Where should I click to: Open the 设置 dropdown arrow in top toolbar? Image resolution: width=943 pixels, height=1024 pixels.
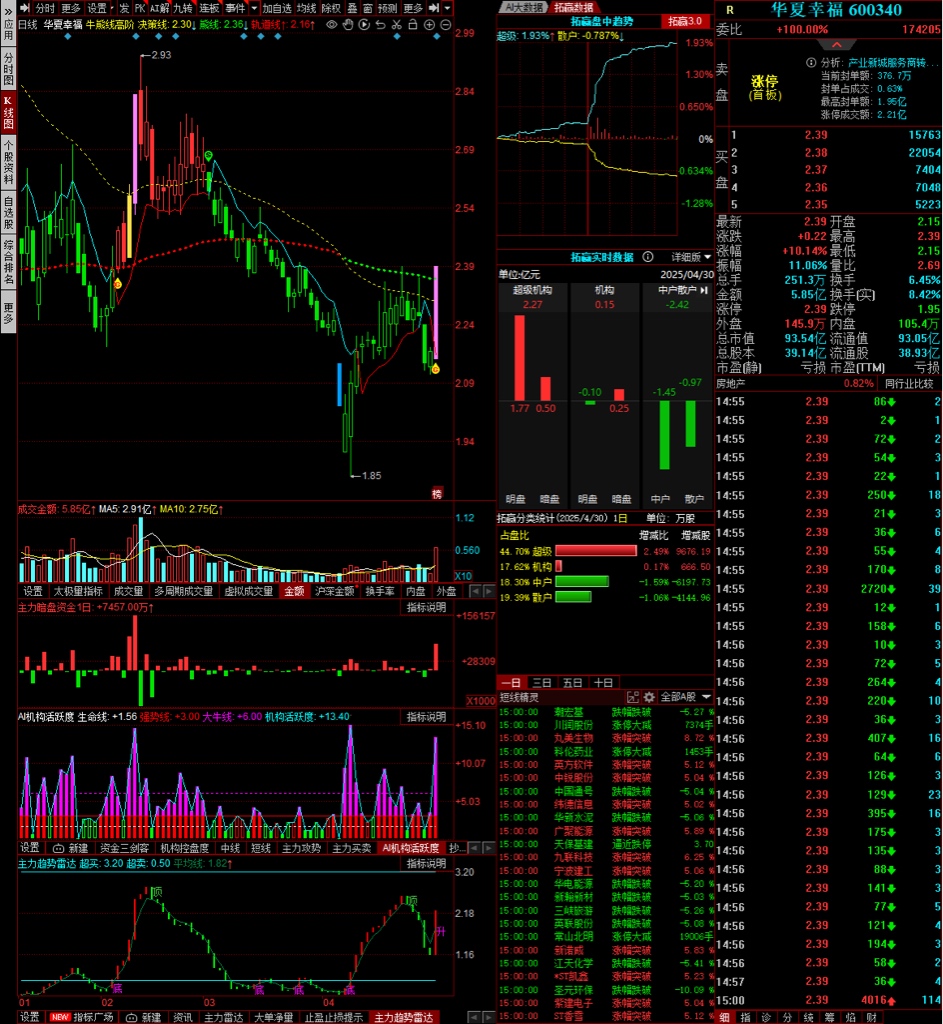tap(112, 8)
